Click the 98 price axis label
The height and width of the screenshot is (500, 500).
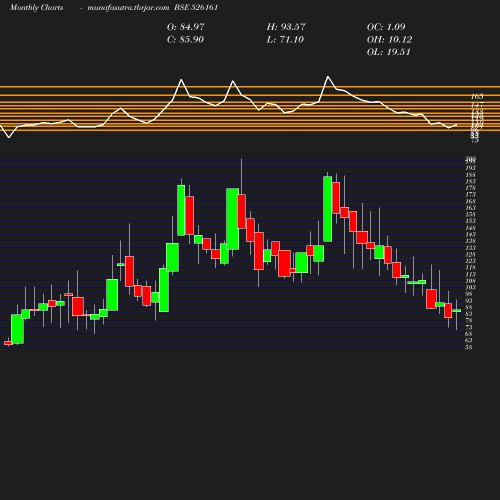469,294
